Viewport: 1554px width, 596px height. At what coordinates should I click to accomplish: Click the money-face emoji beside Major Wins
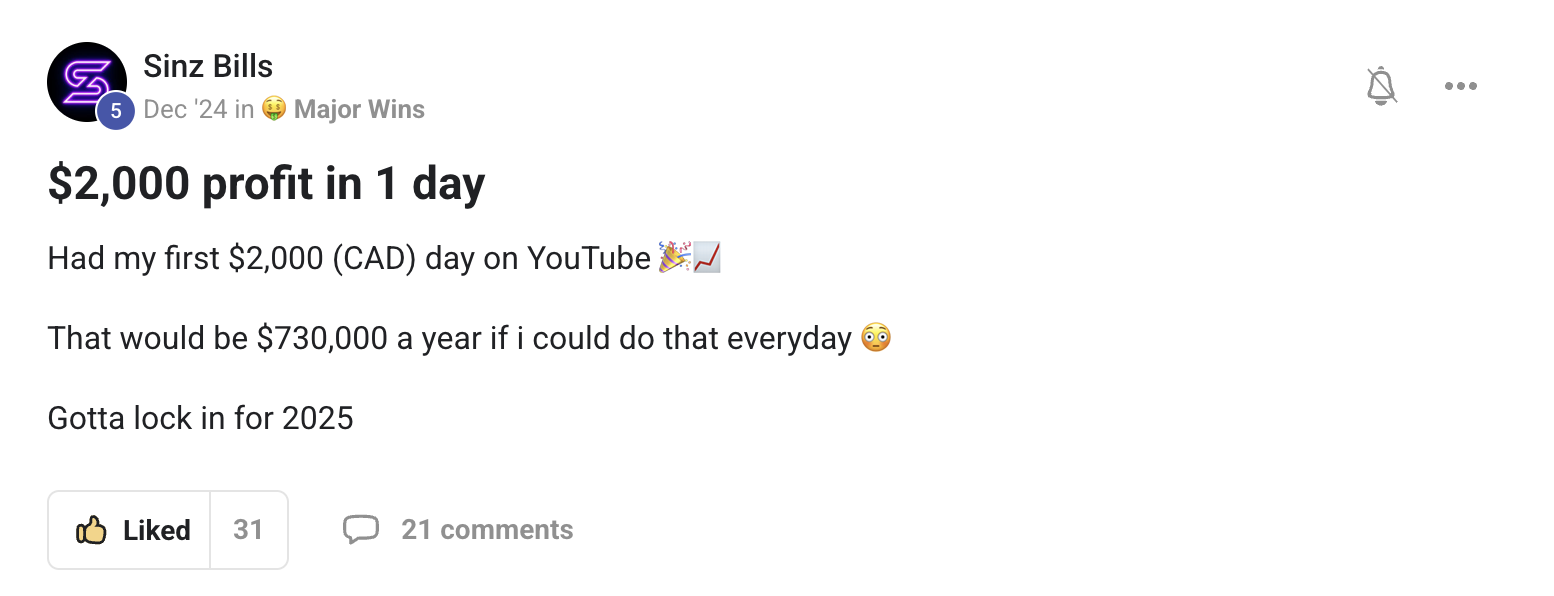tap(274, 108)
